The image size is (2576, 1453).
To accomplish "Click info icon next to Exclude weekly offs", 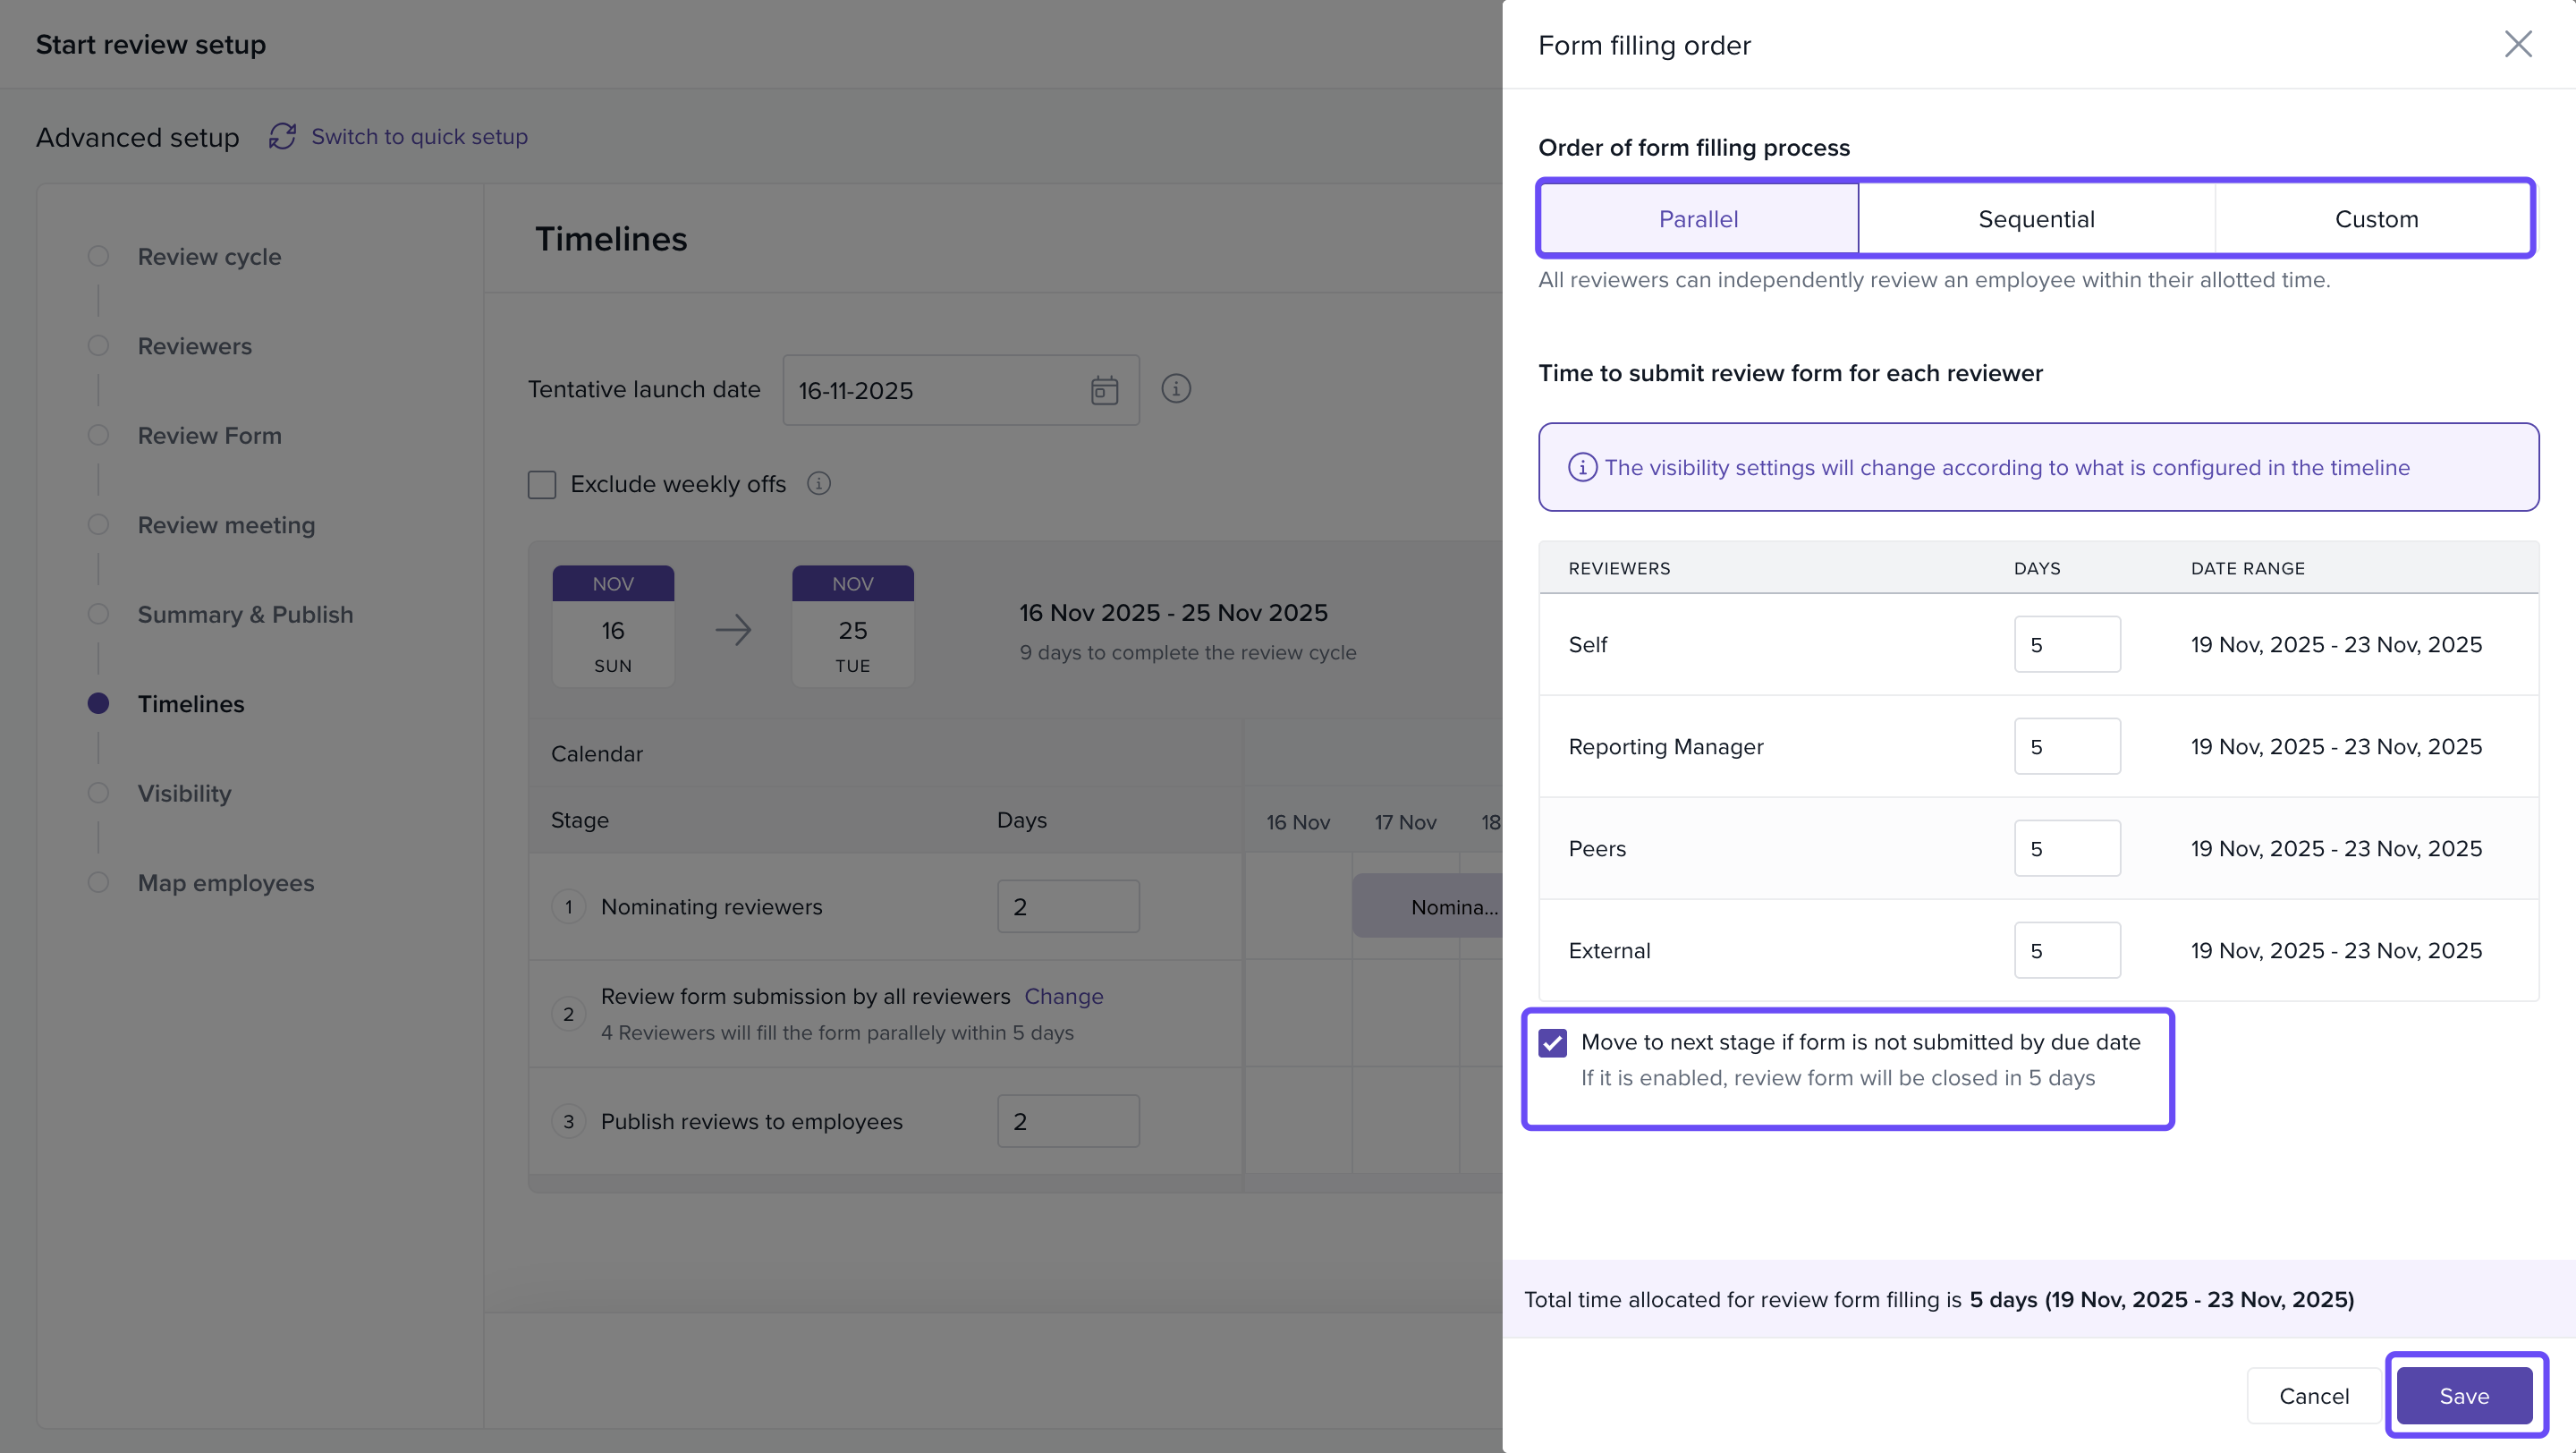I will click(x=818, y=484).
